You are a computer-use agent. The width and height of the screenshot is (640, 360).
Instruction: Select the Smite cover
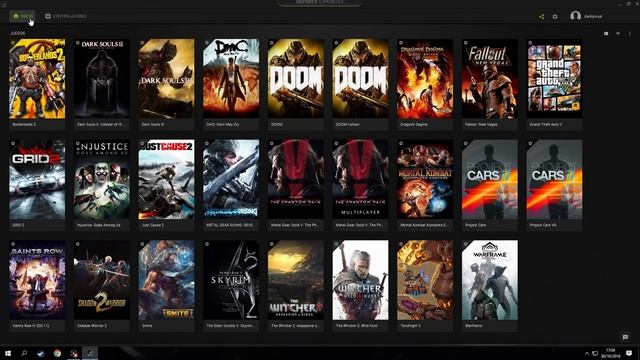pyautogui.click(x=166, y=280)
